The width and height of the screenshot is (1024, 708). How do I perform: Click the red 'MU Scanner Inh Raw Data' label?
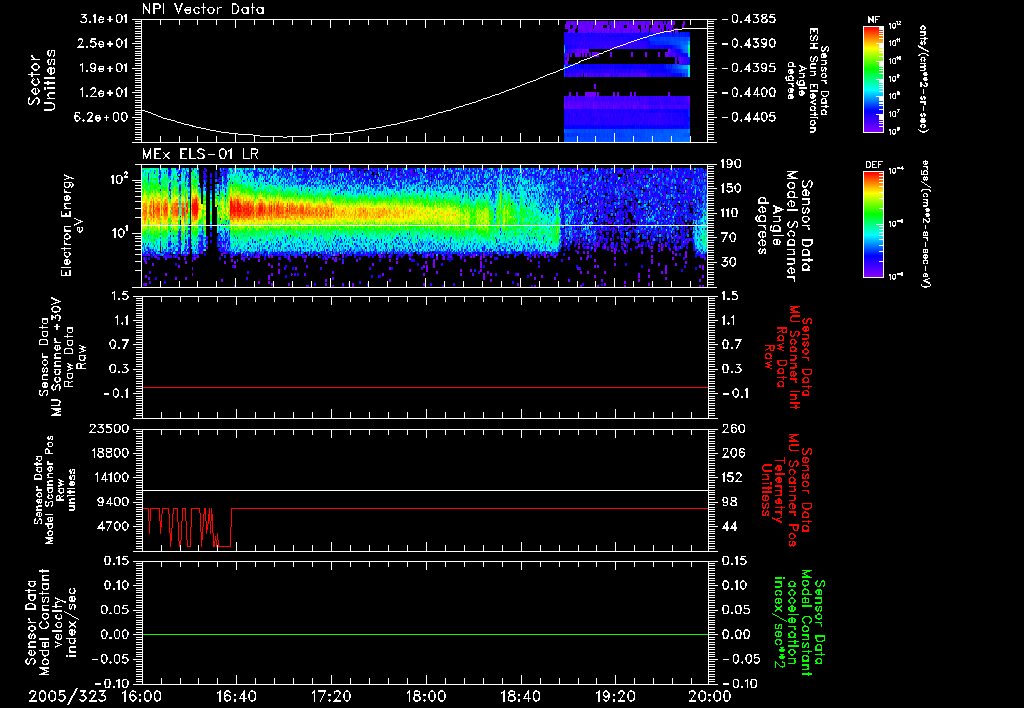pos(788,357)
